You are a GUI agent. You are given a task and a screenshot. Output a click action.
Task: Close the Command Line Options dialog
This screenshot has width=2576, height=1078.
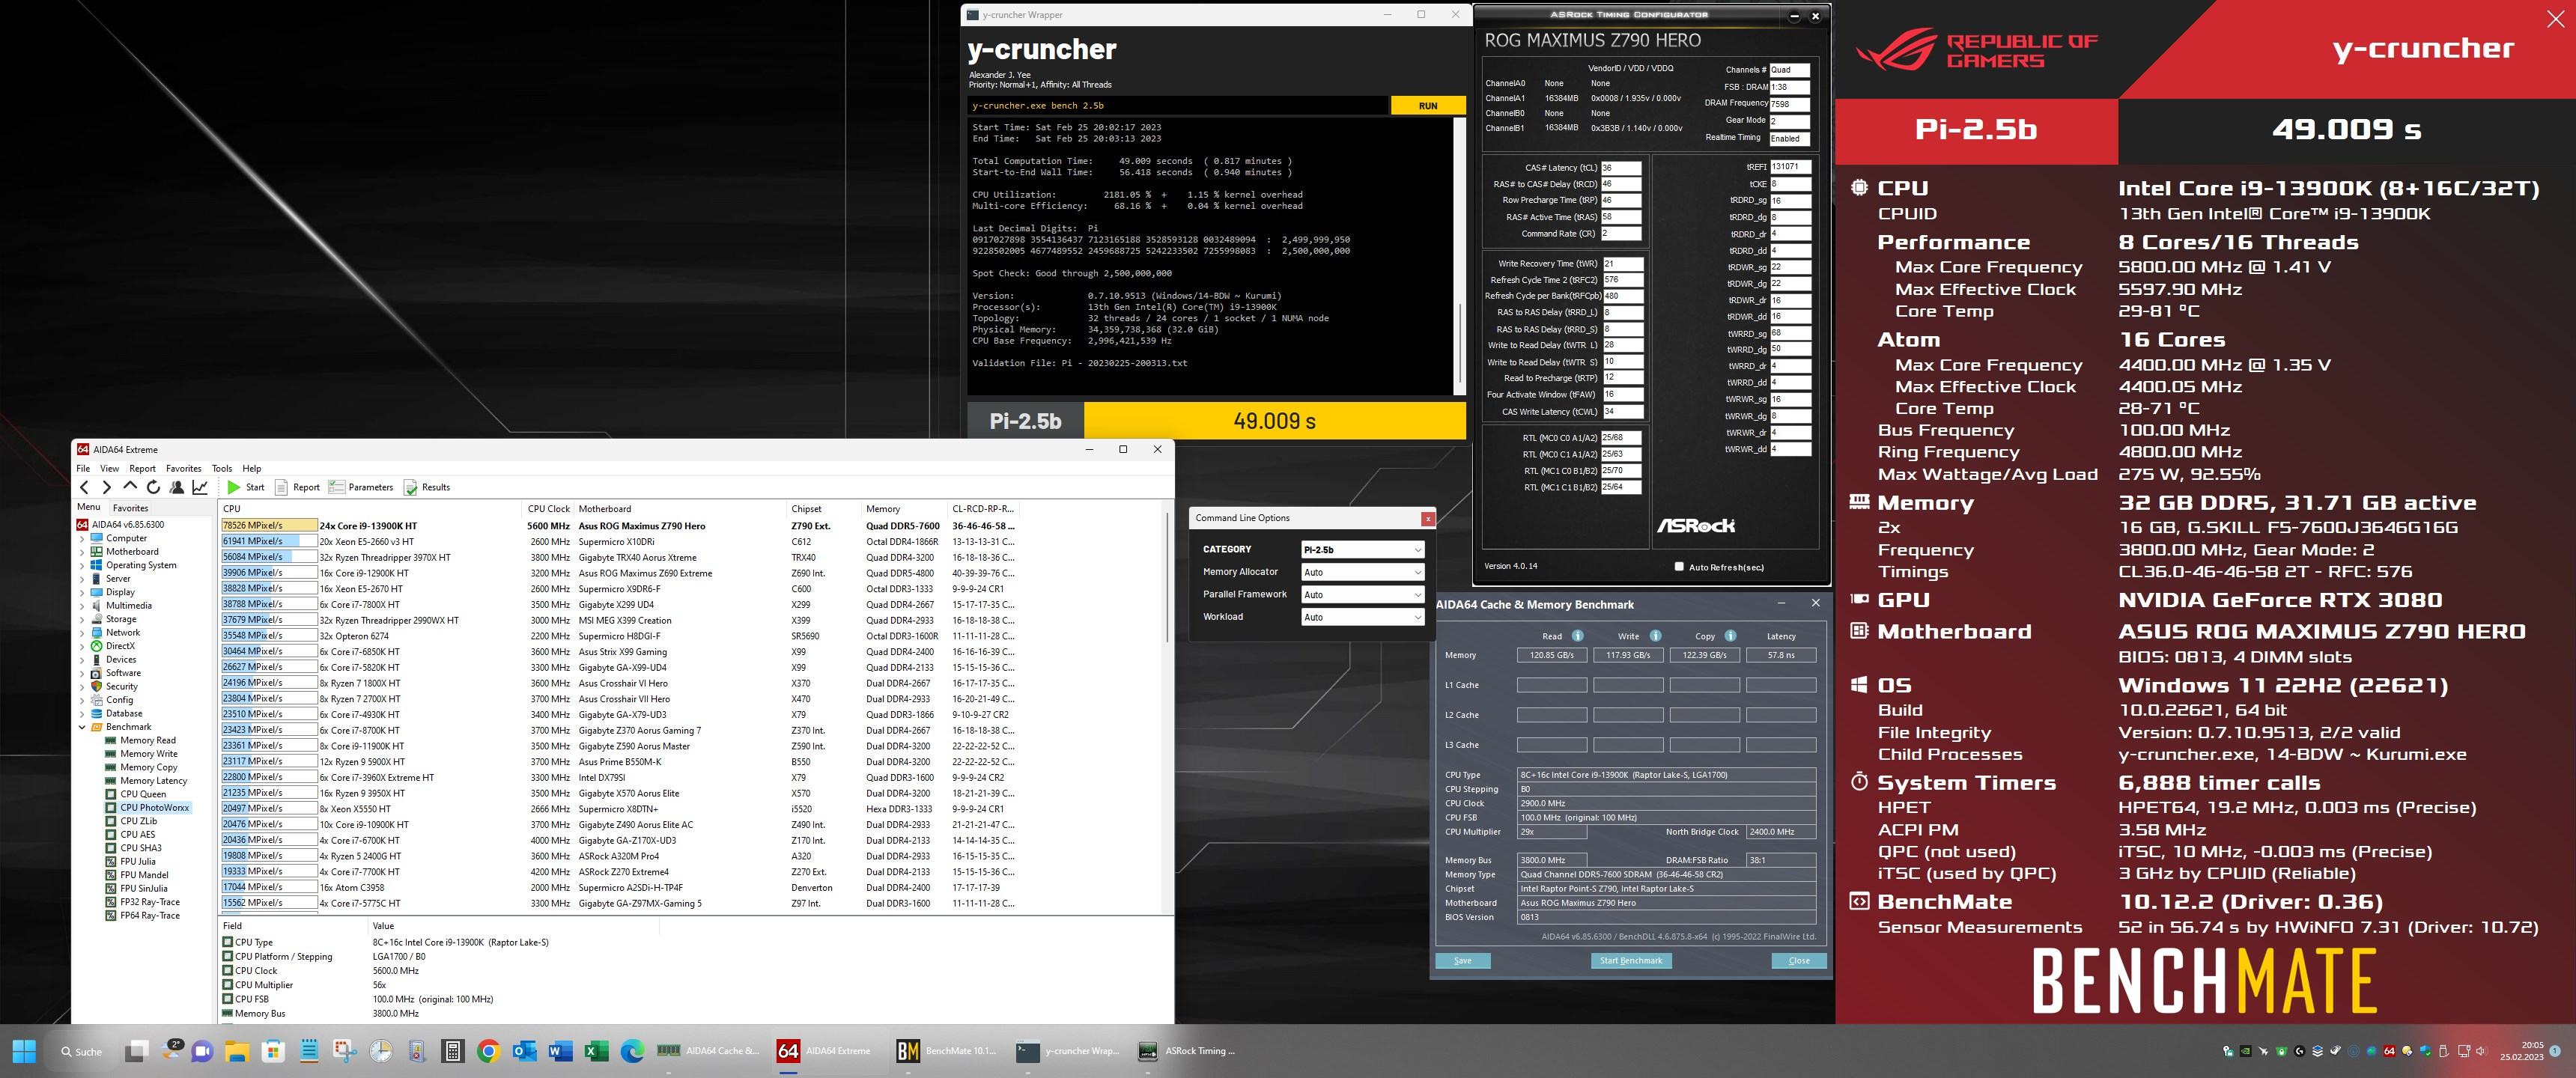[x=1428, y=518]
